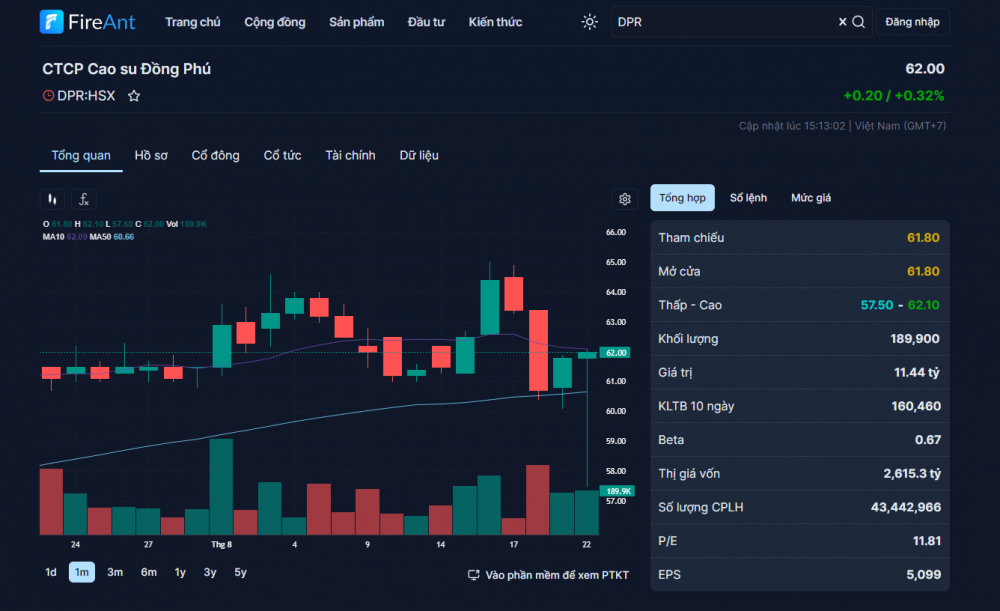Click the search magnifier icon
This screenshot has height=611, width=1000.
859,22
